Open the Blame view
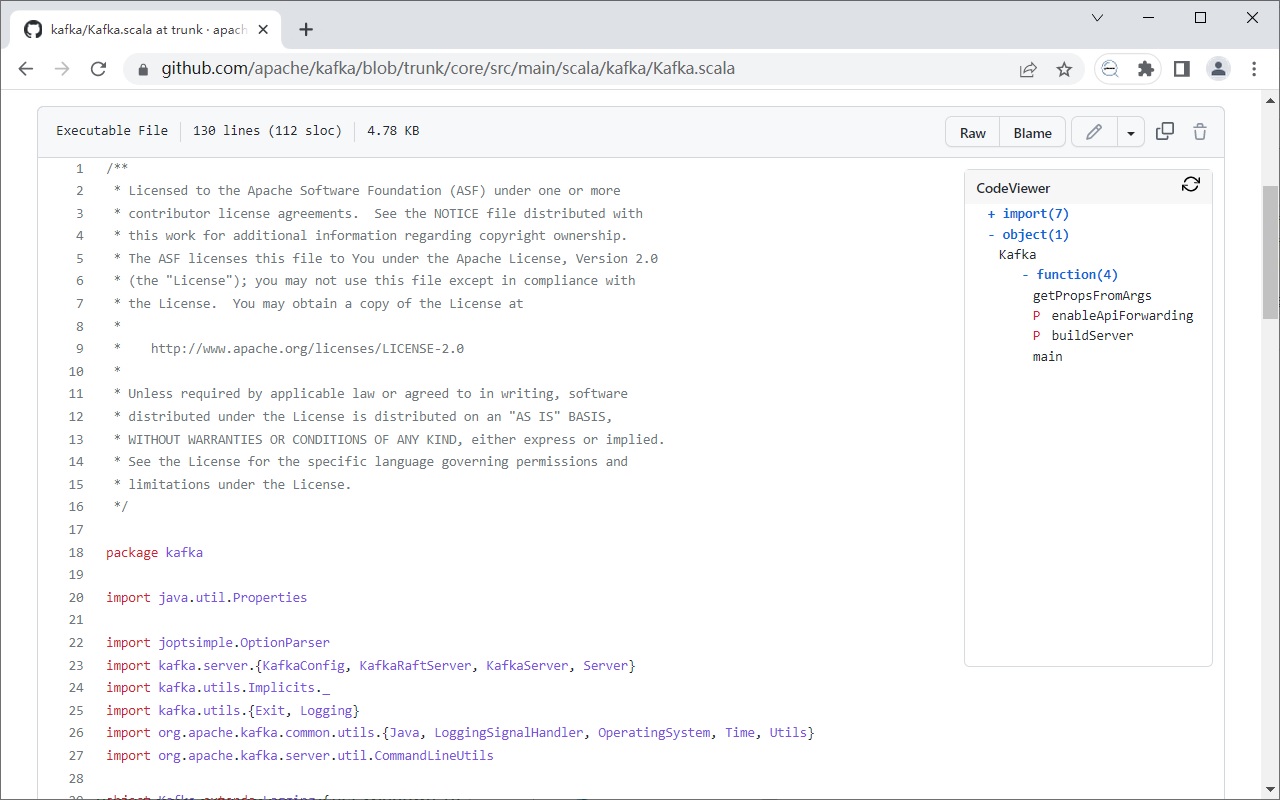This screenshot has height=800, width=1280. [1032, 131]
